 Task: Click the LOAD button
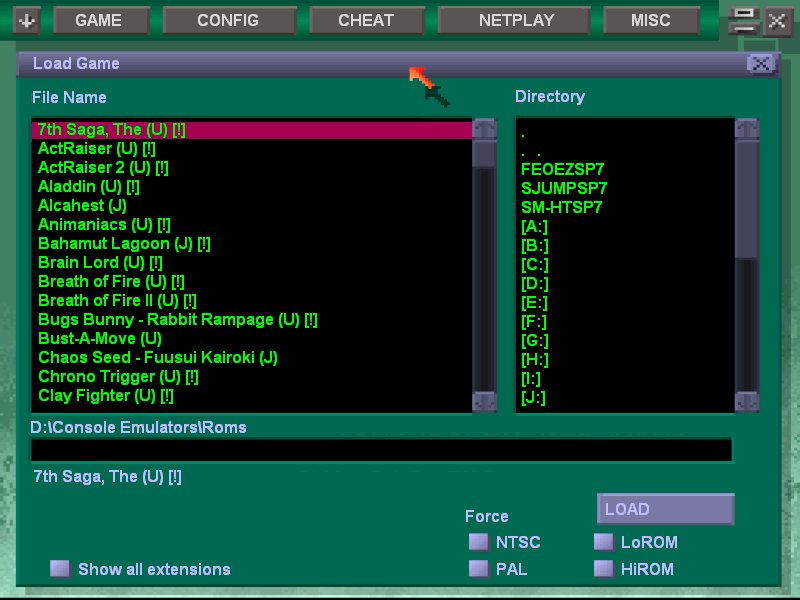665,509
